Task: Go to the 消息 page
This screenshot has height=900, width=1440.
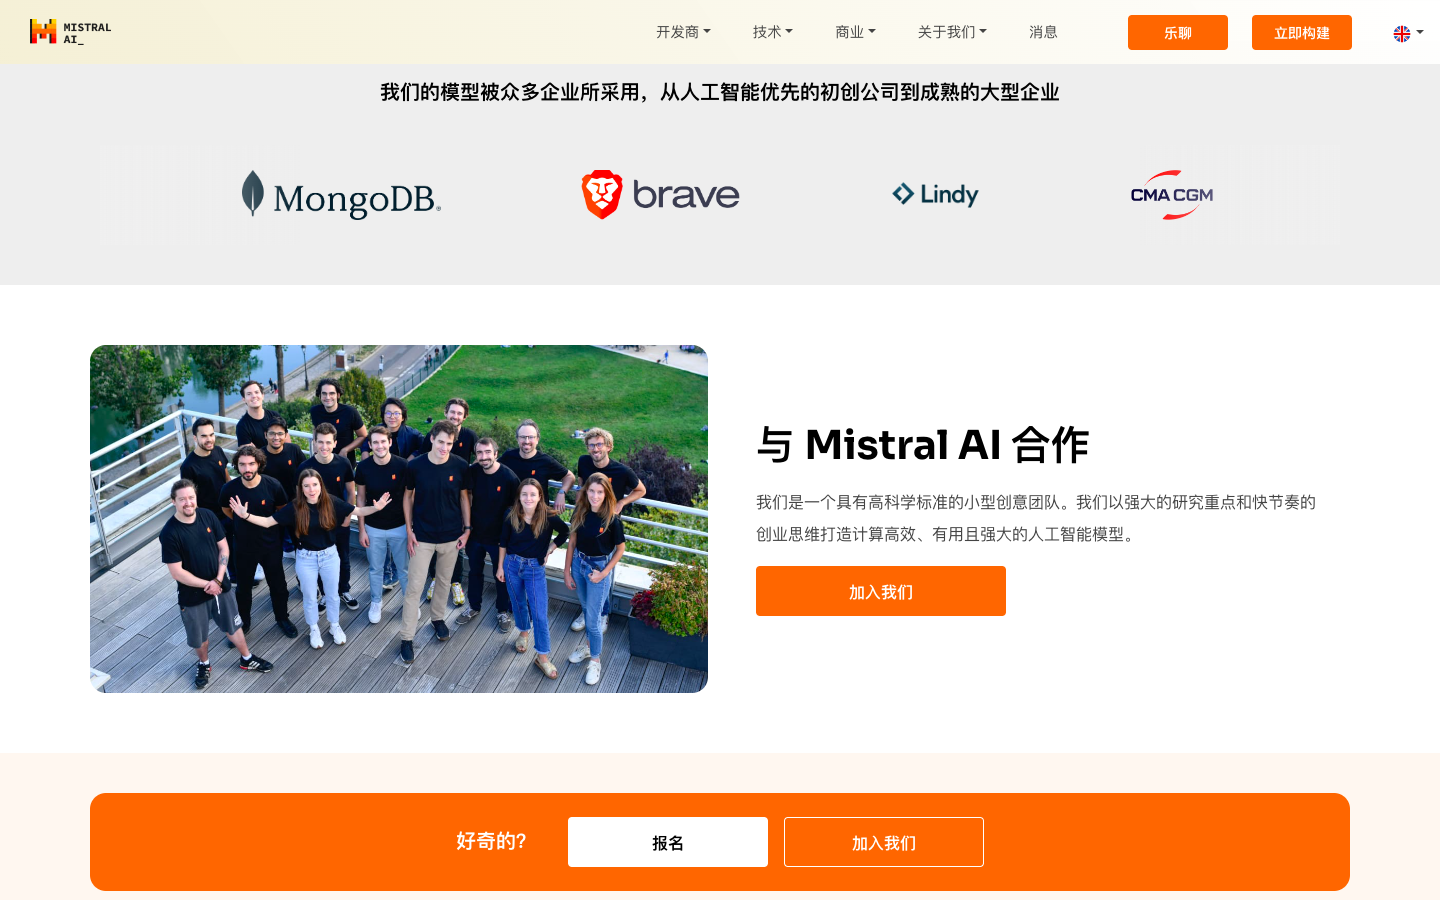Action: point(1043,32)
